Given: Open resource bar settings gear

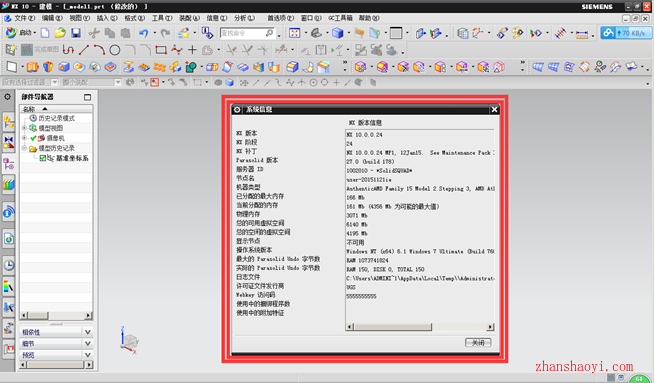Looking at the screenshot, I should (8, 96).
